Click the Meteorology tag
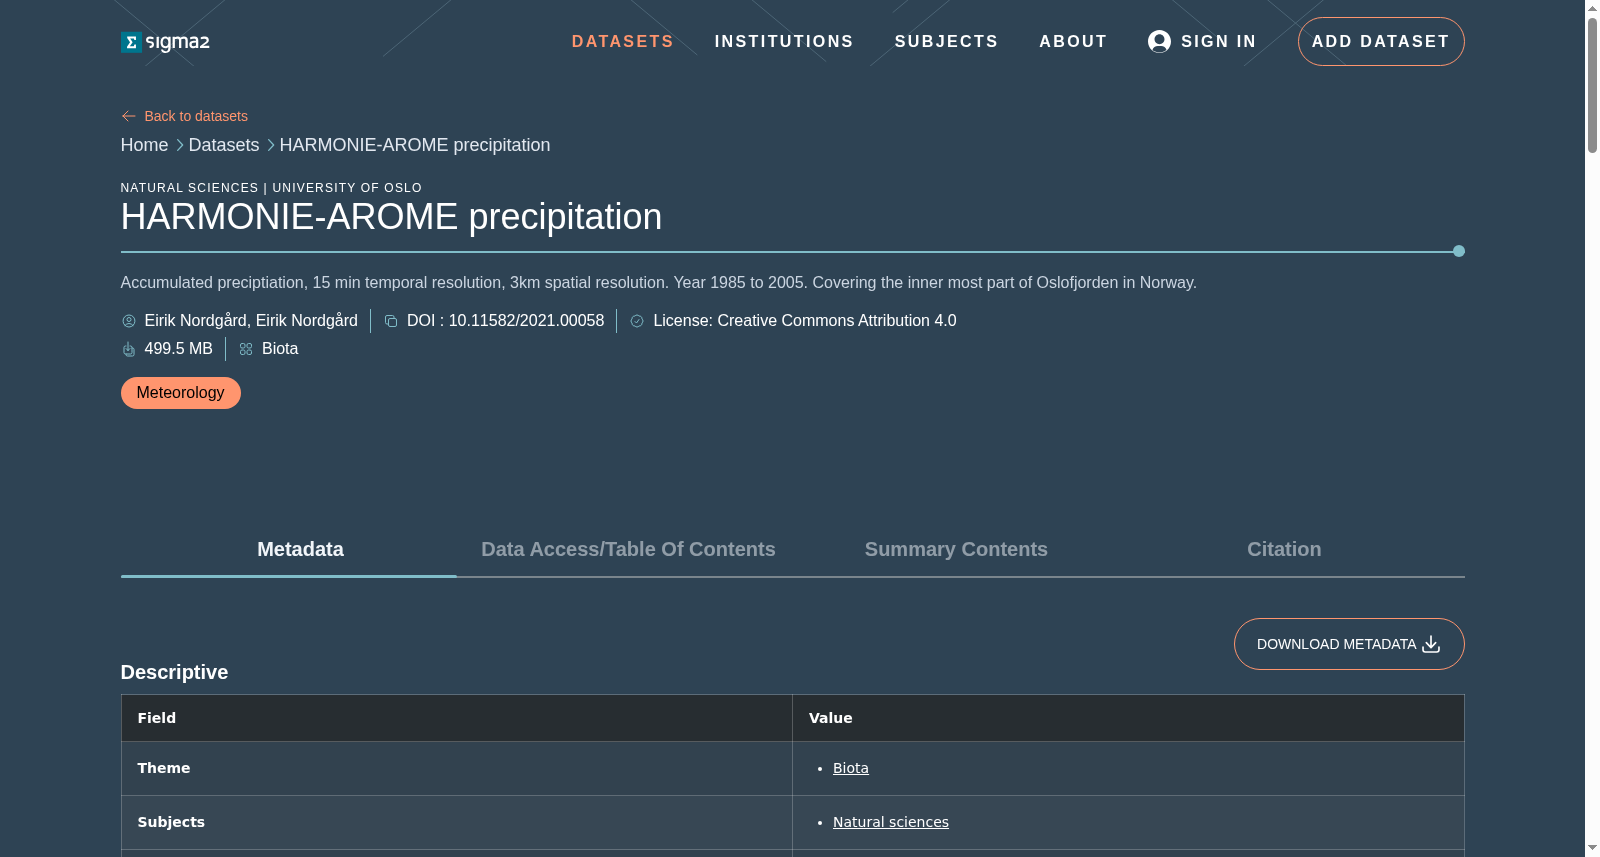Screen dimensions: 1600x857 point(181,393)
